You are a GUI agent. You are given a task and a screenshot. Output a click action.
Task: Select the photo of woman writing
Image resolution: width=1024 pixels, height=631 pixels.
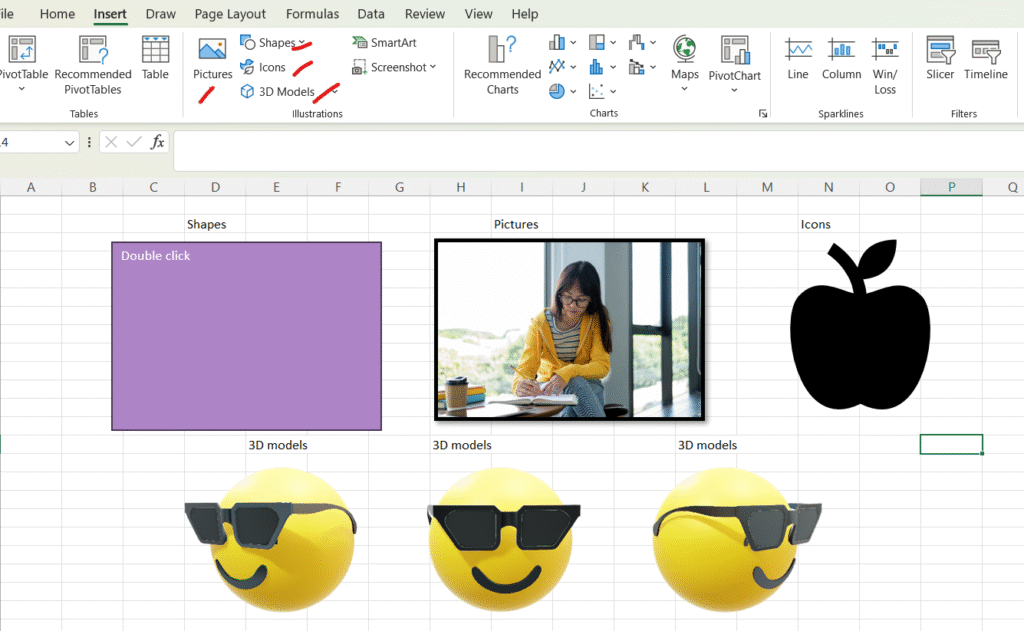pos(569,329)
